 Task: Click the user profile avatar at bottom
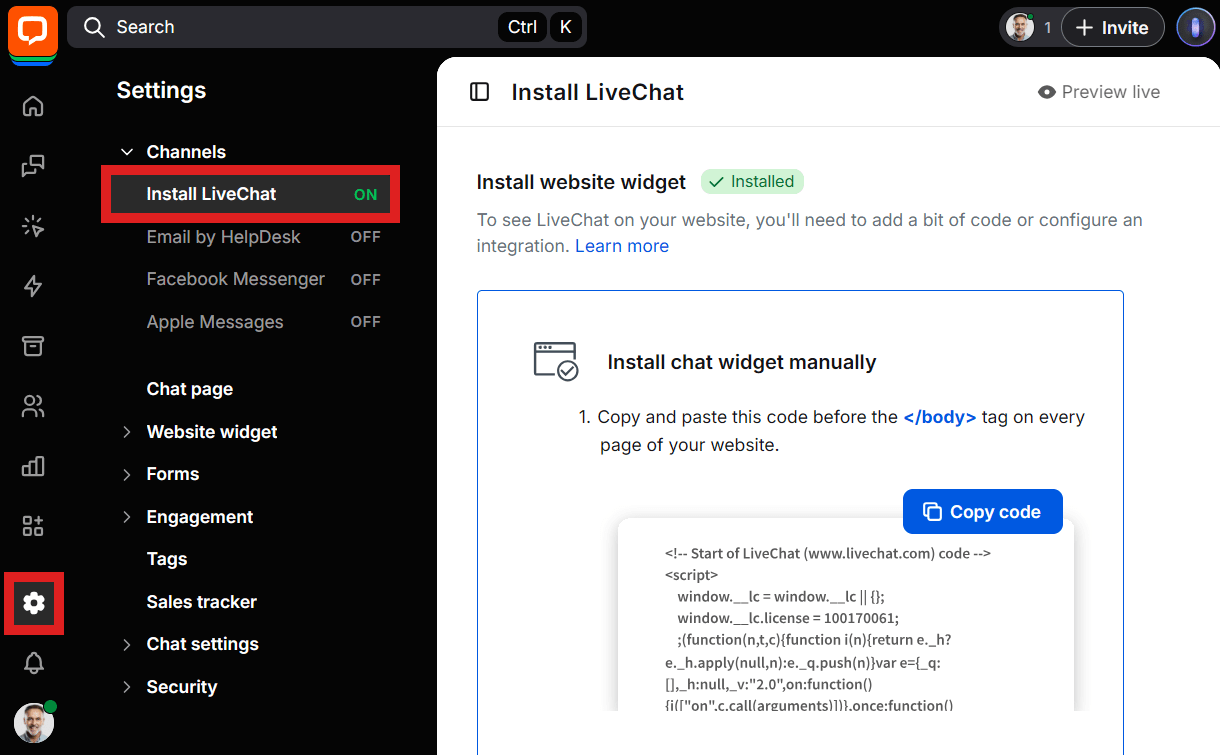point(34,723)
